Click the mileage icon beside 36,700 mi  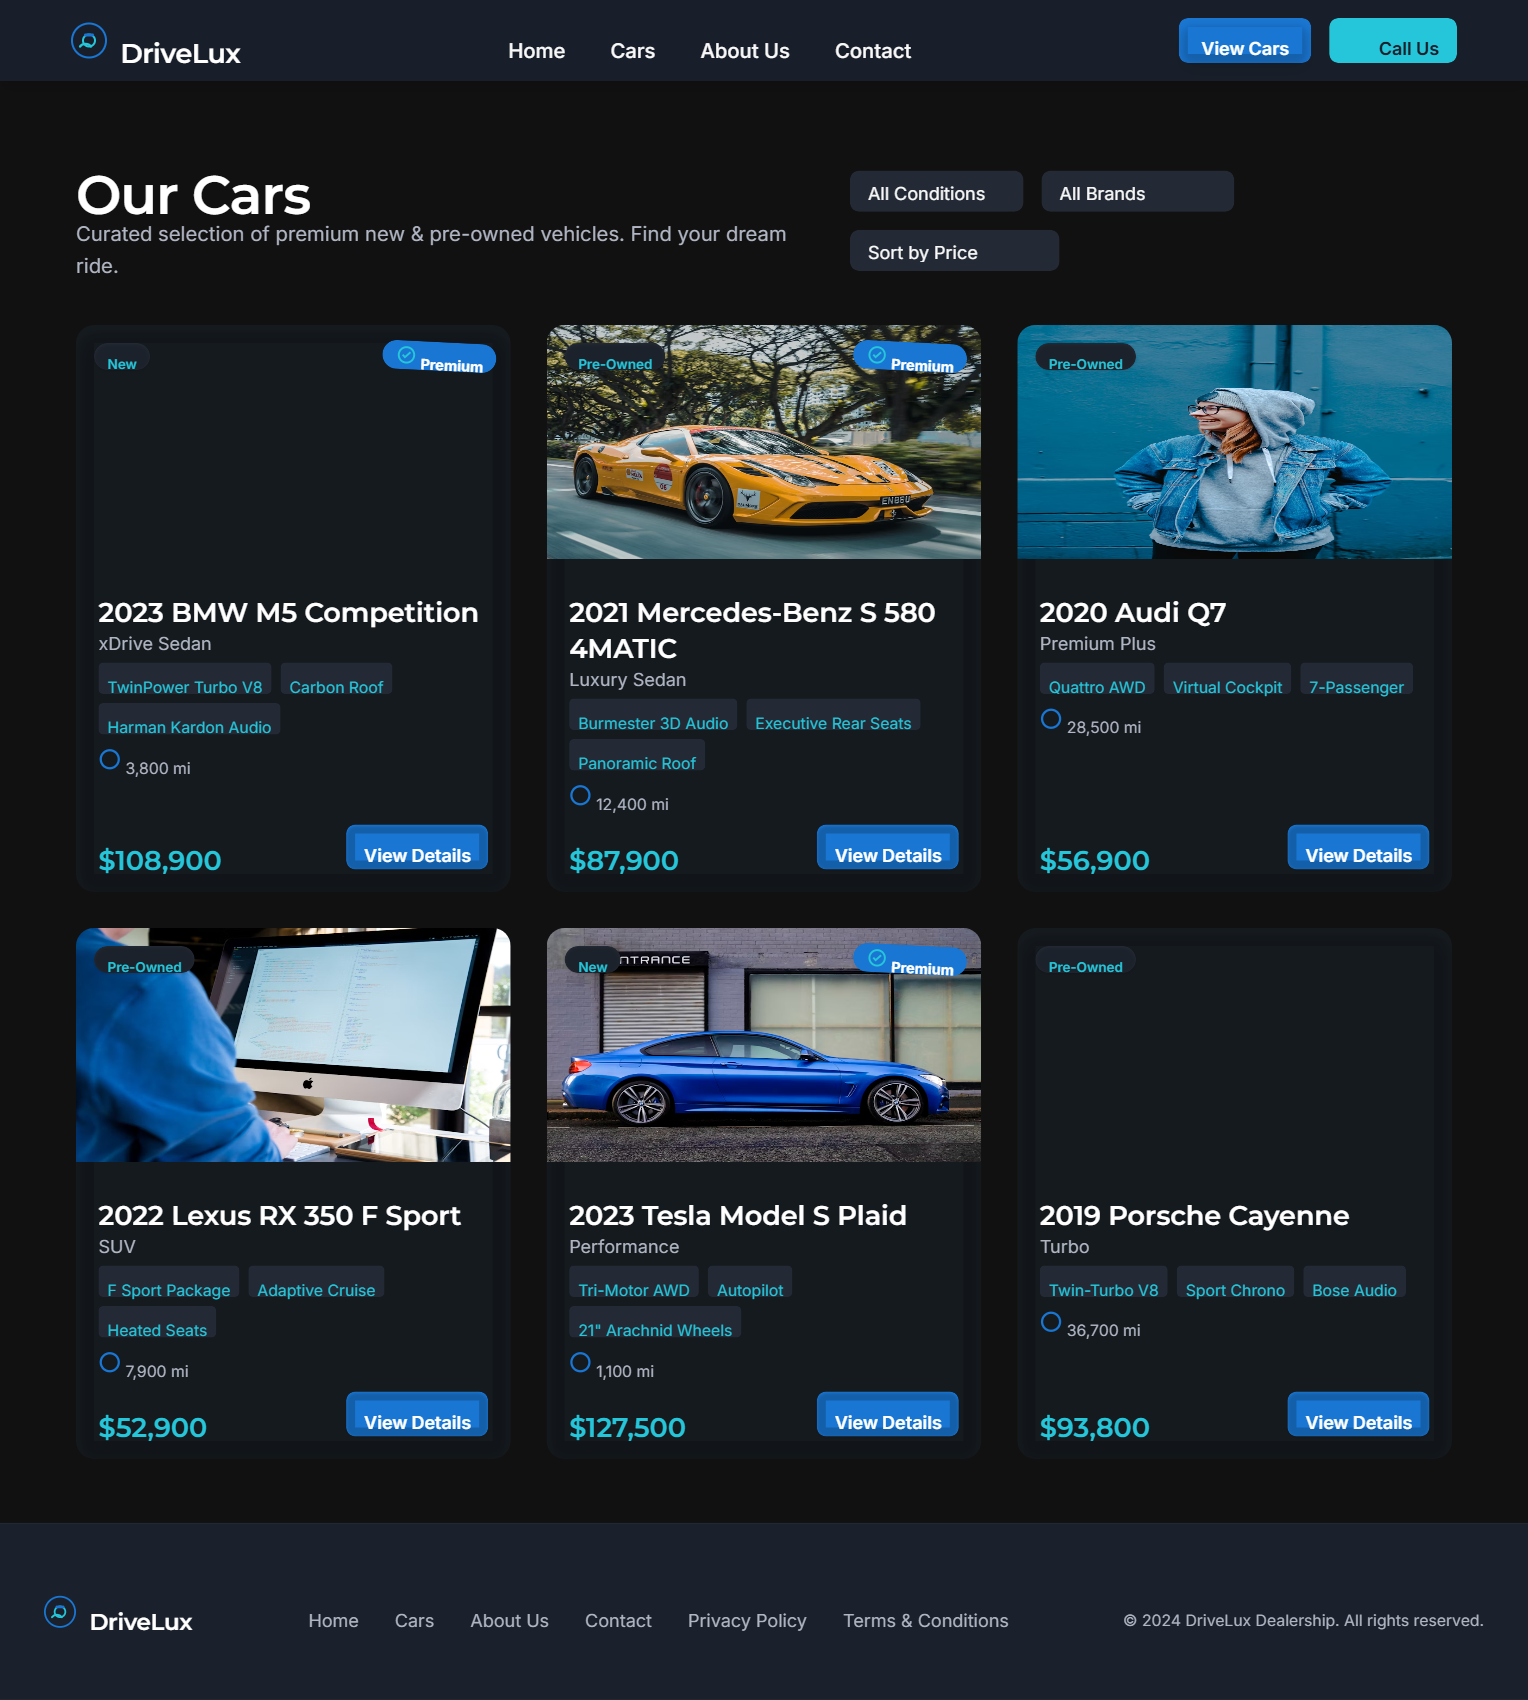coord(1051,1322)
